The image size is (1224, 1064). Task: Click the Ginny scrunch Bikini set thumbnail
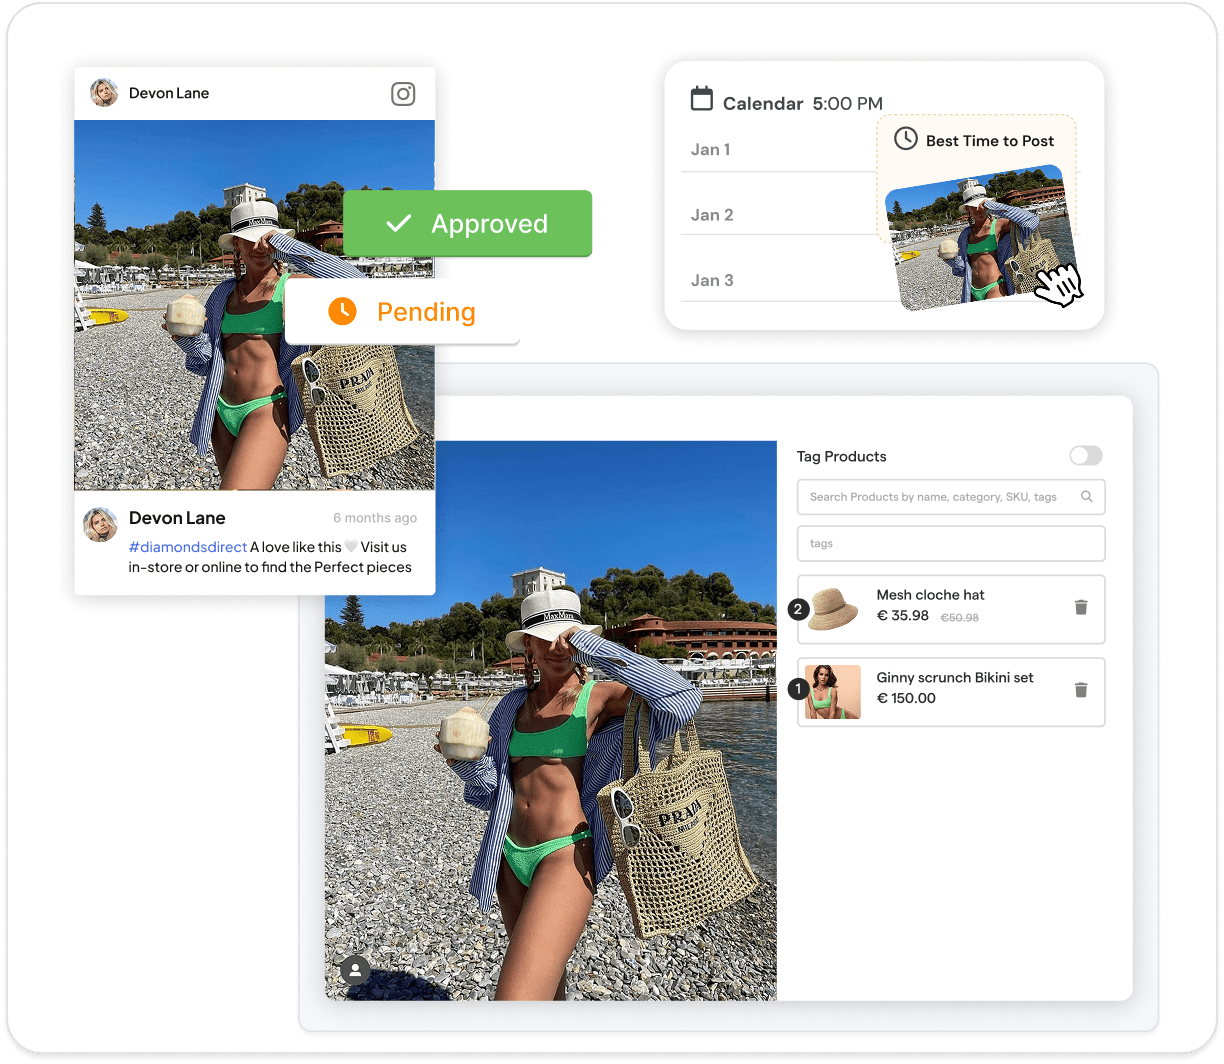click(833, 691)
